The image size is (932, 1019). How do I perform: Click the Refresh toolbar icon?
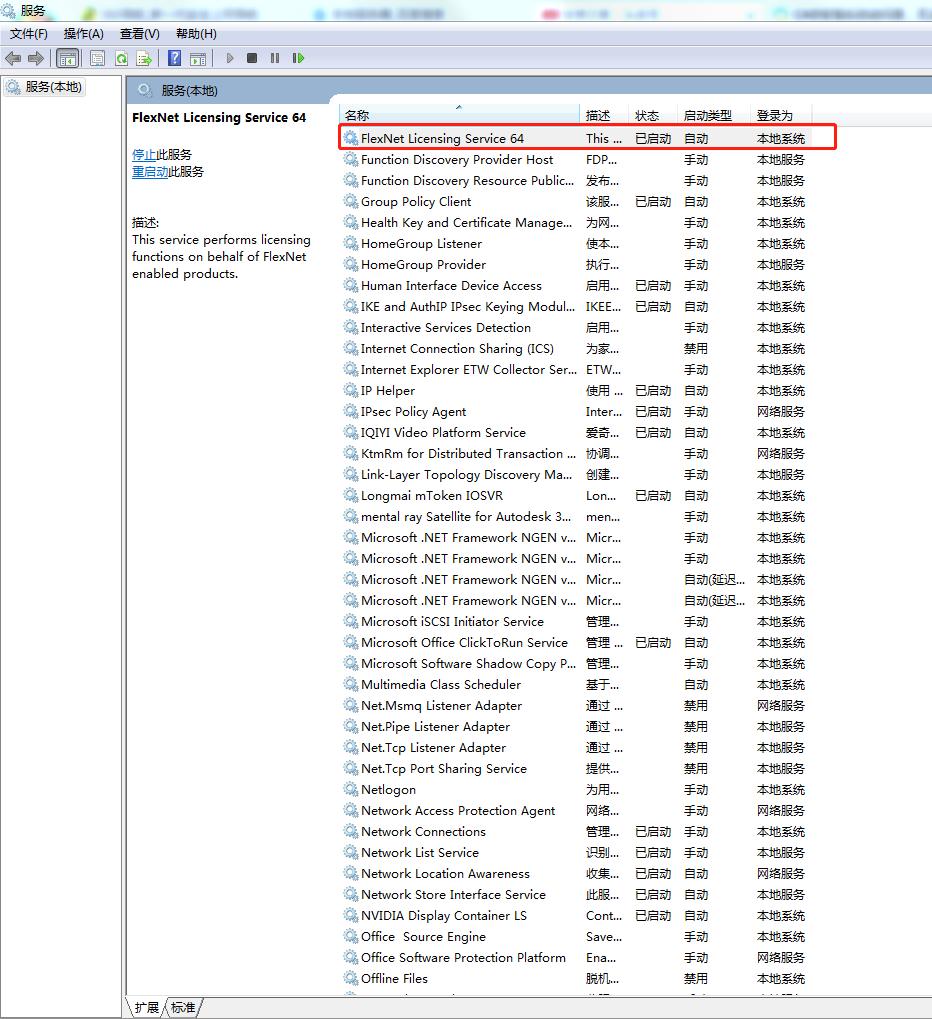121,58
